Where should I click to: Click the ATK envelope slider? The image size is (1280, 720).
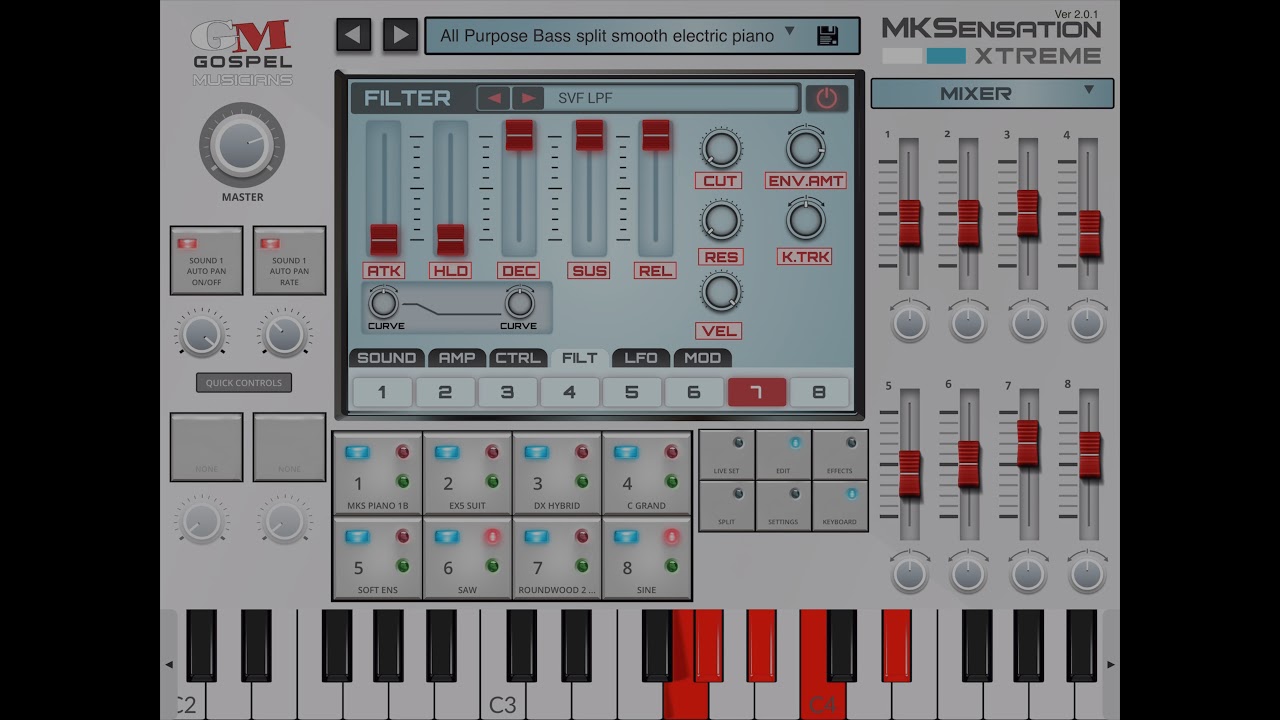coord(384,239)
